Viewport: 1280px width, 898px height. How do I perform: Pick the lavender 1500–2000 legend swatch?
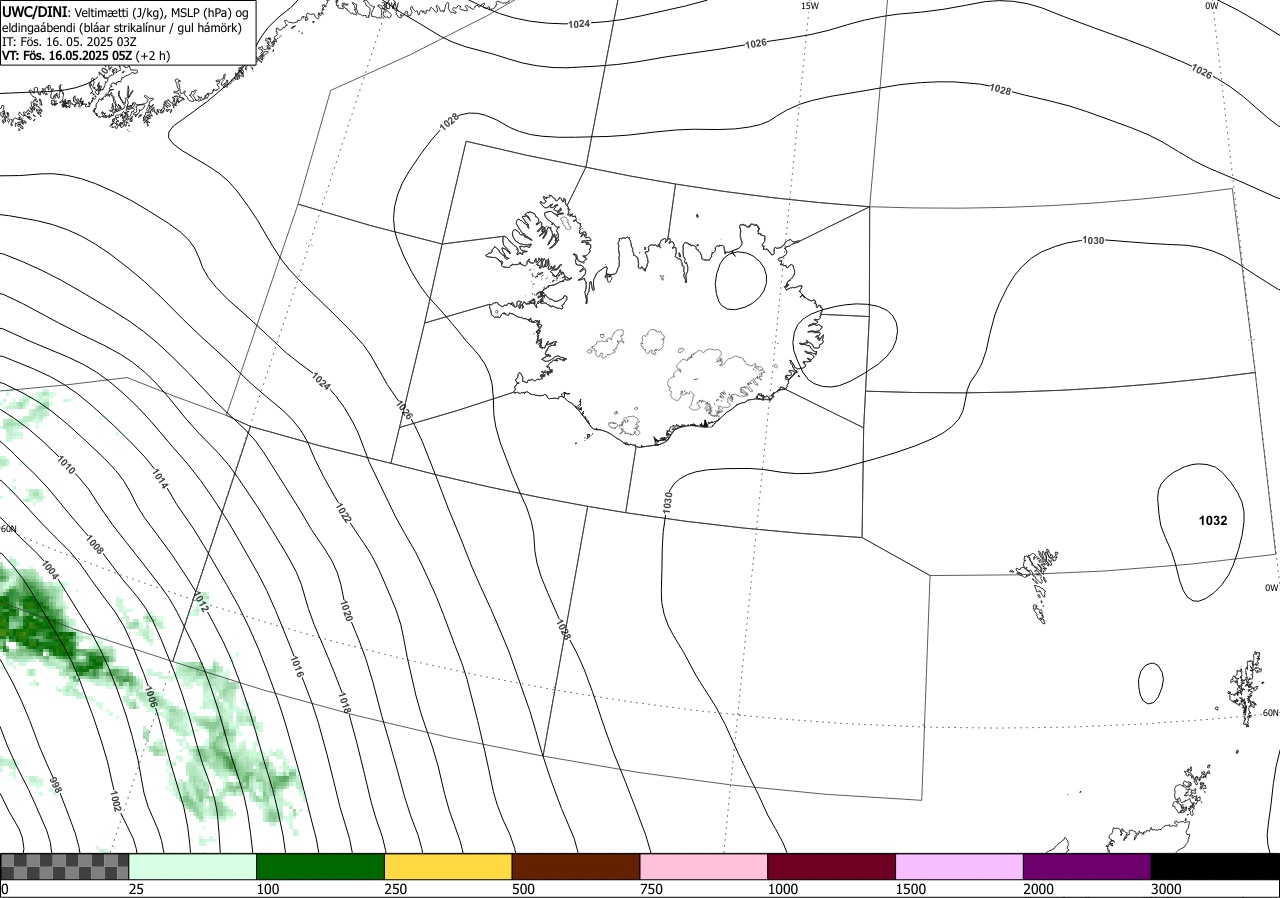(960, 866)
